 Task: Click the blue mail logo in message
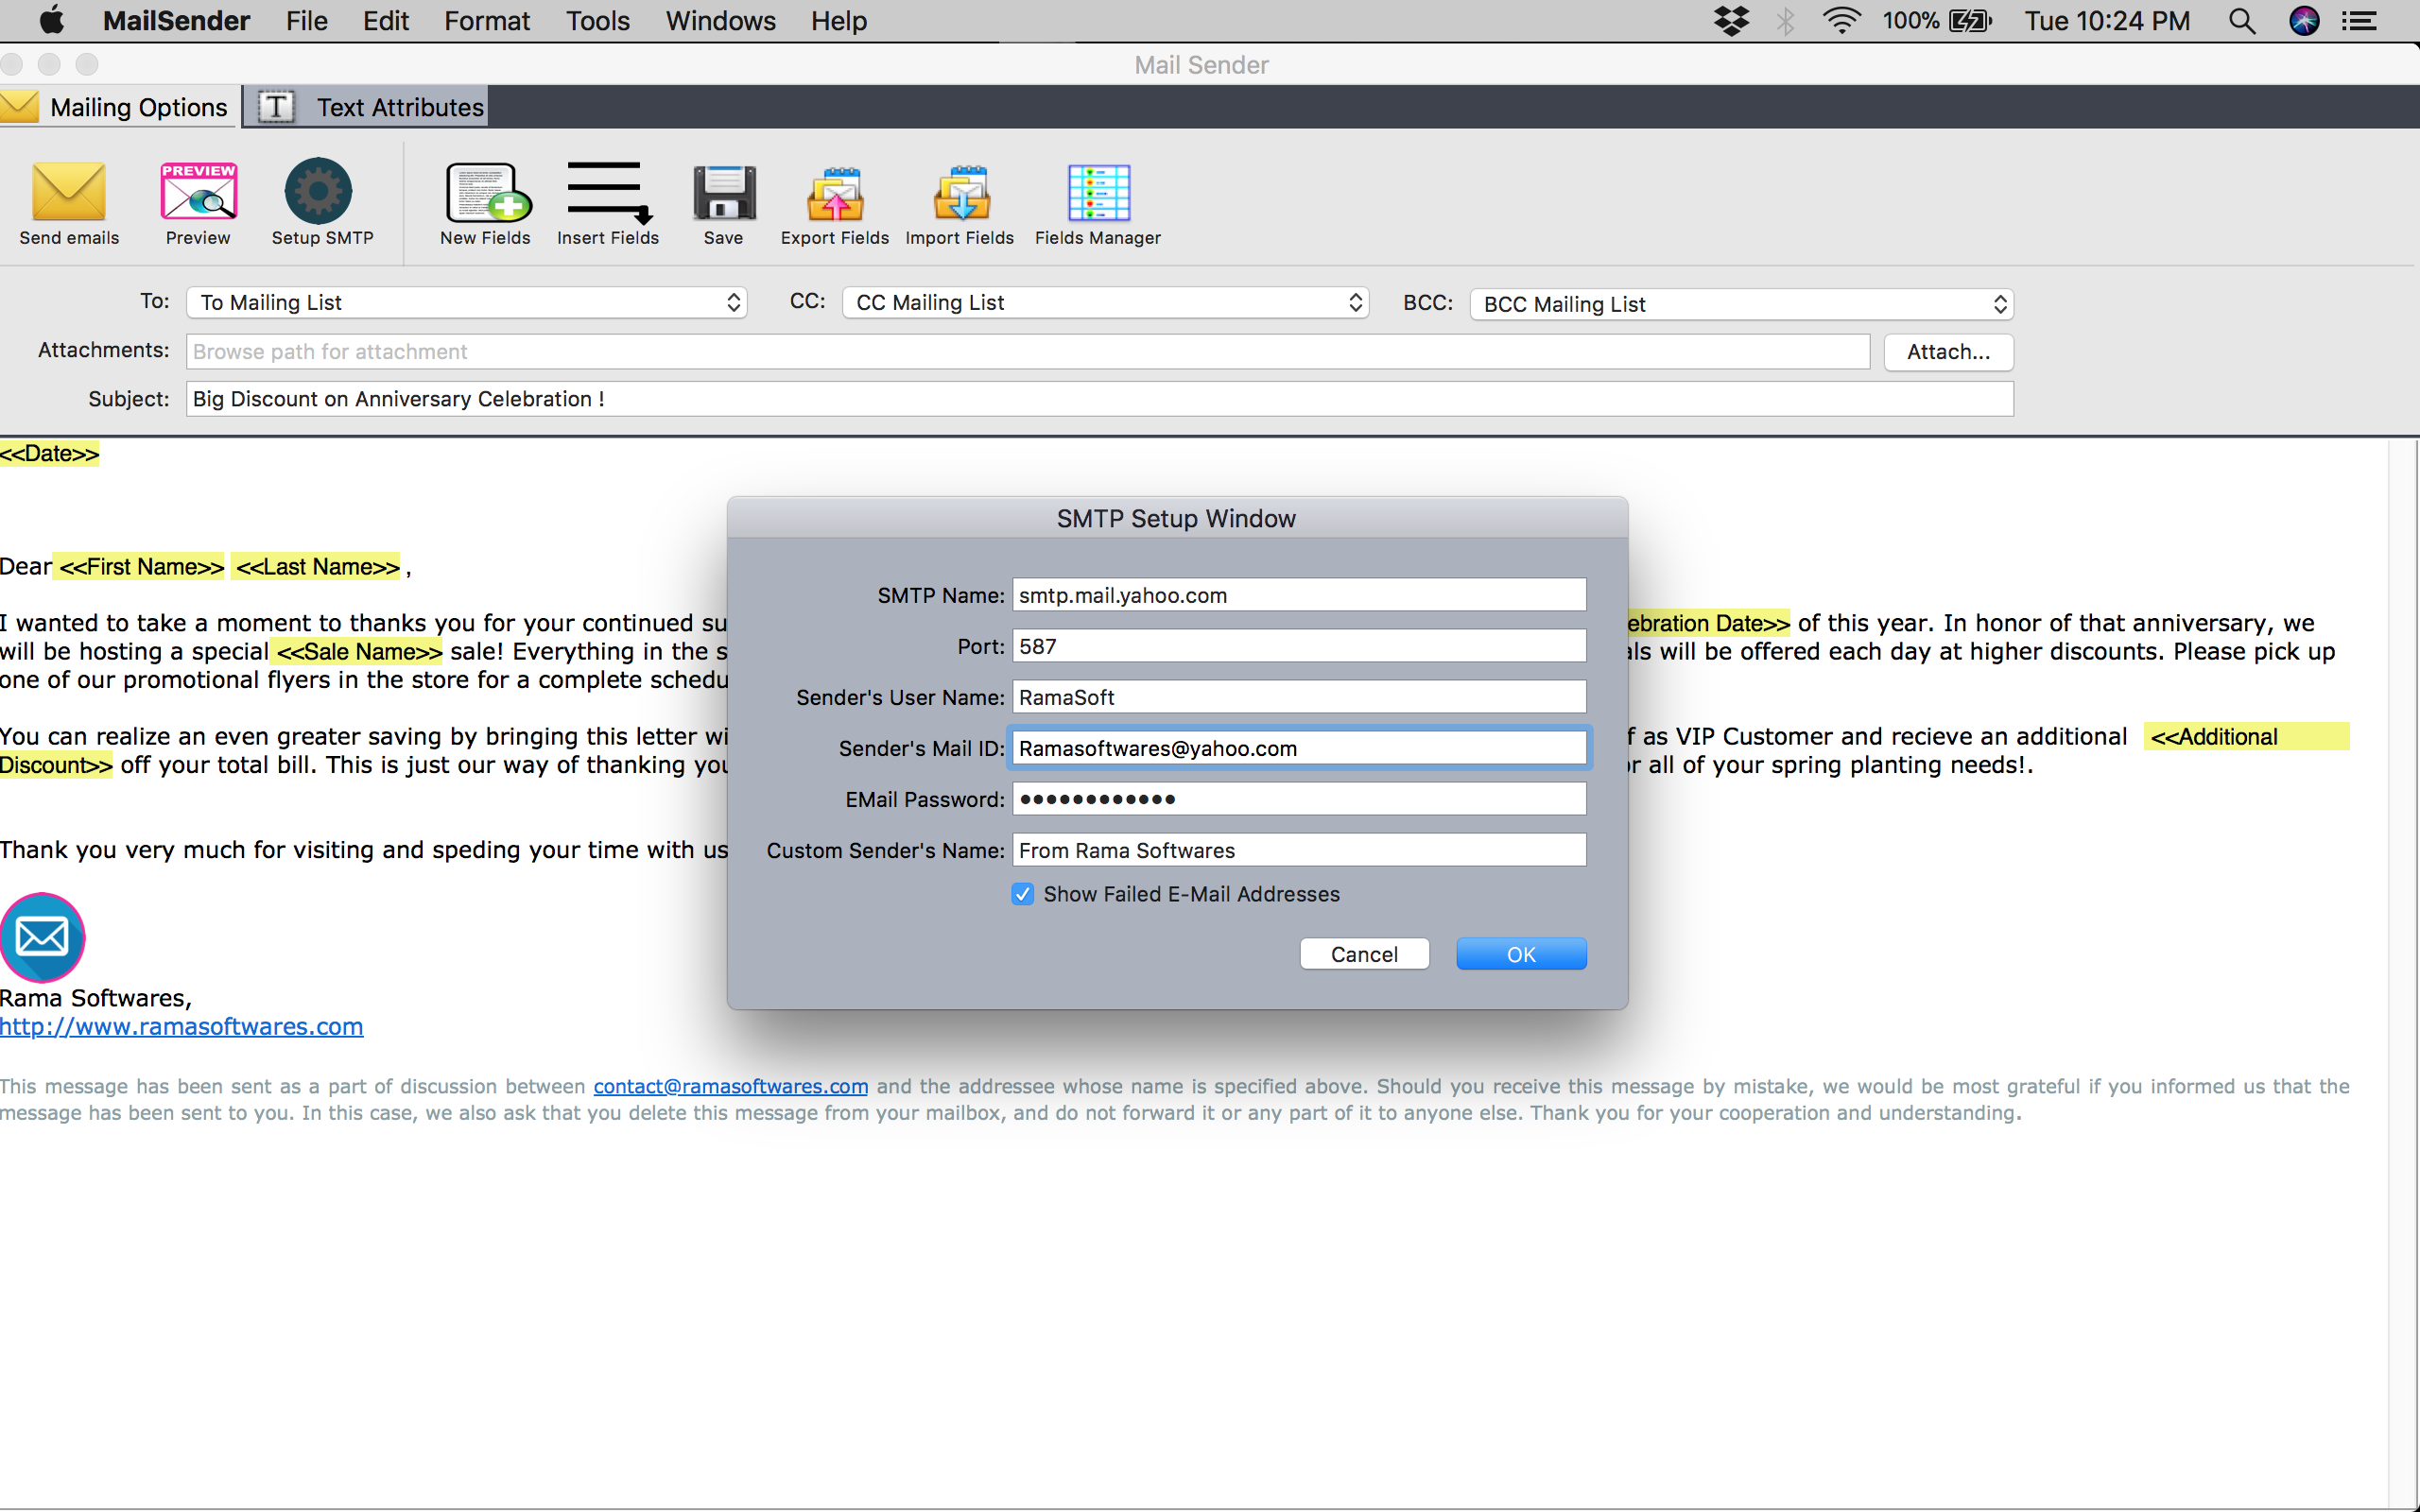[42, 937]
